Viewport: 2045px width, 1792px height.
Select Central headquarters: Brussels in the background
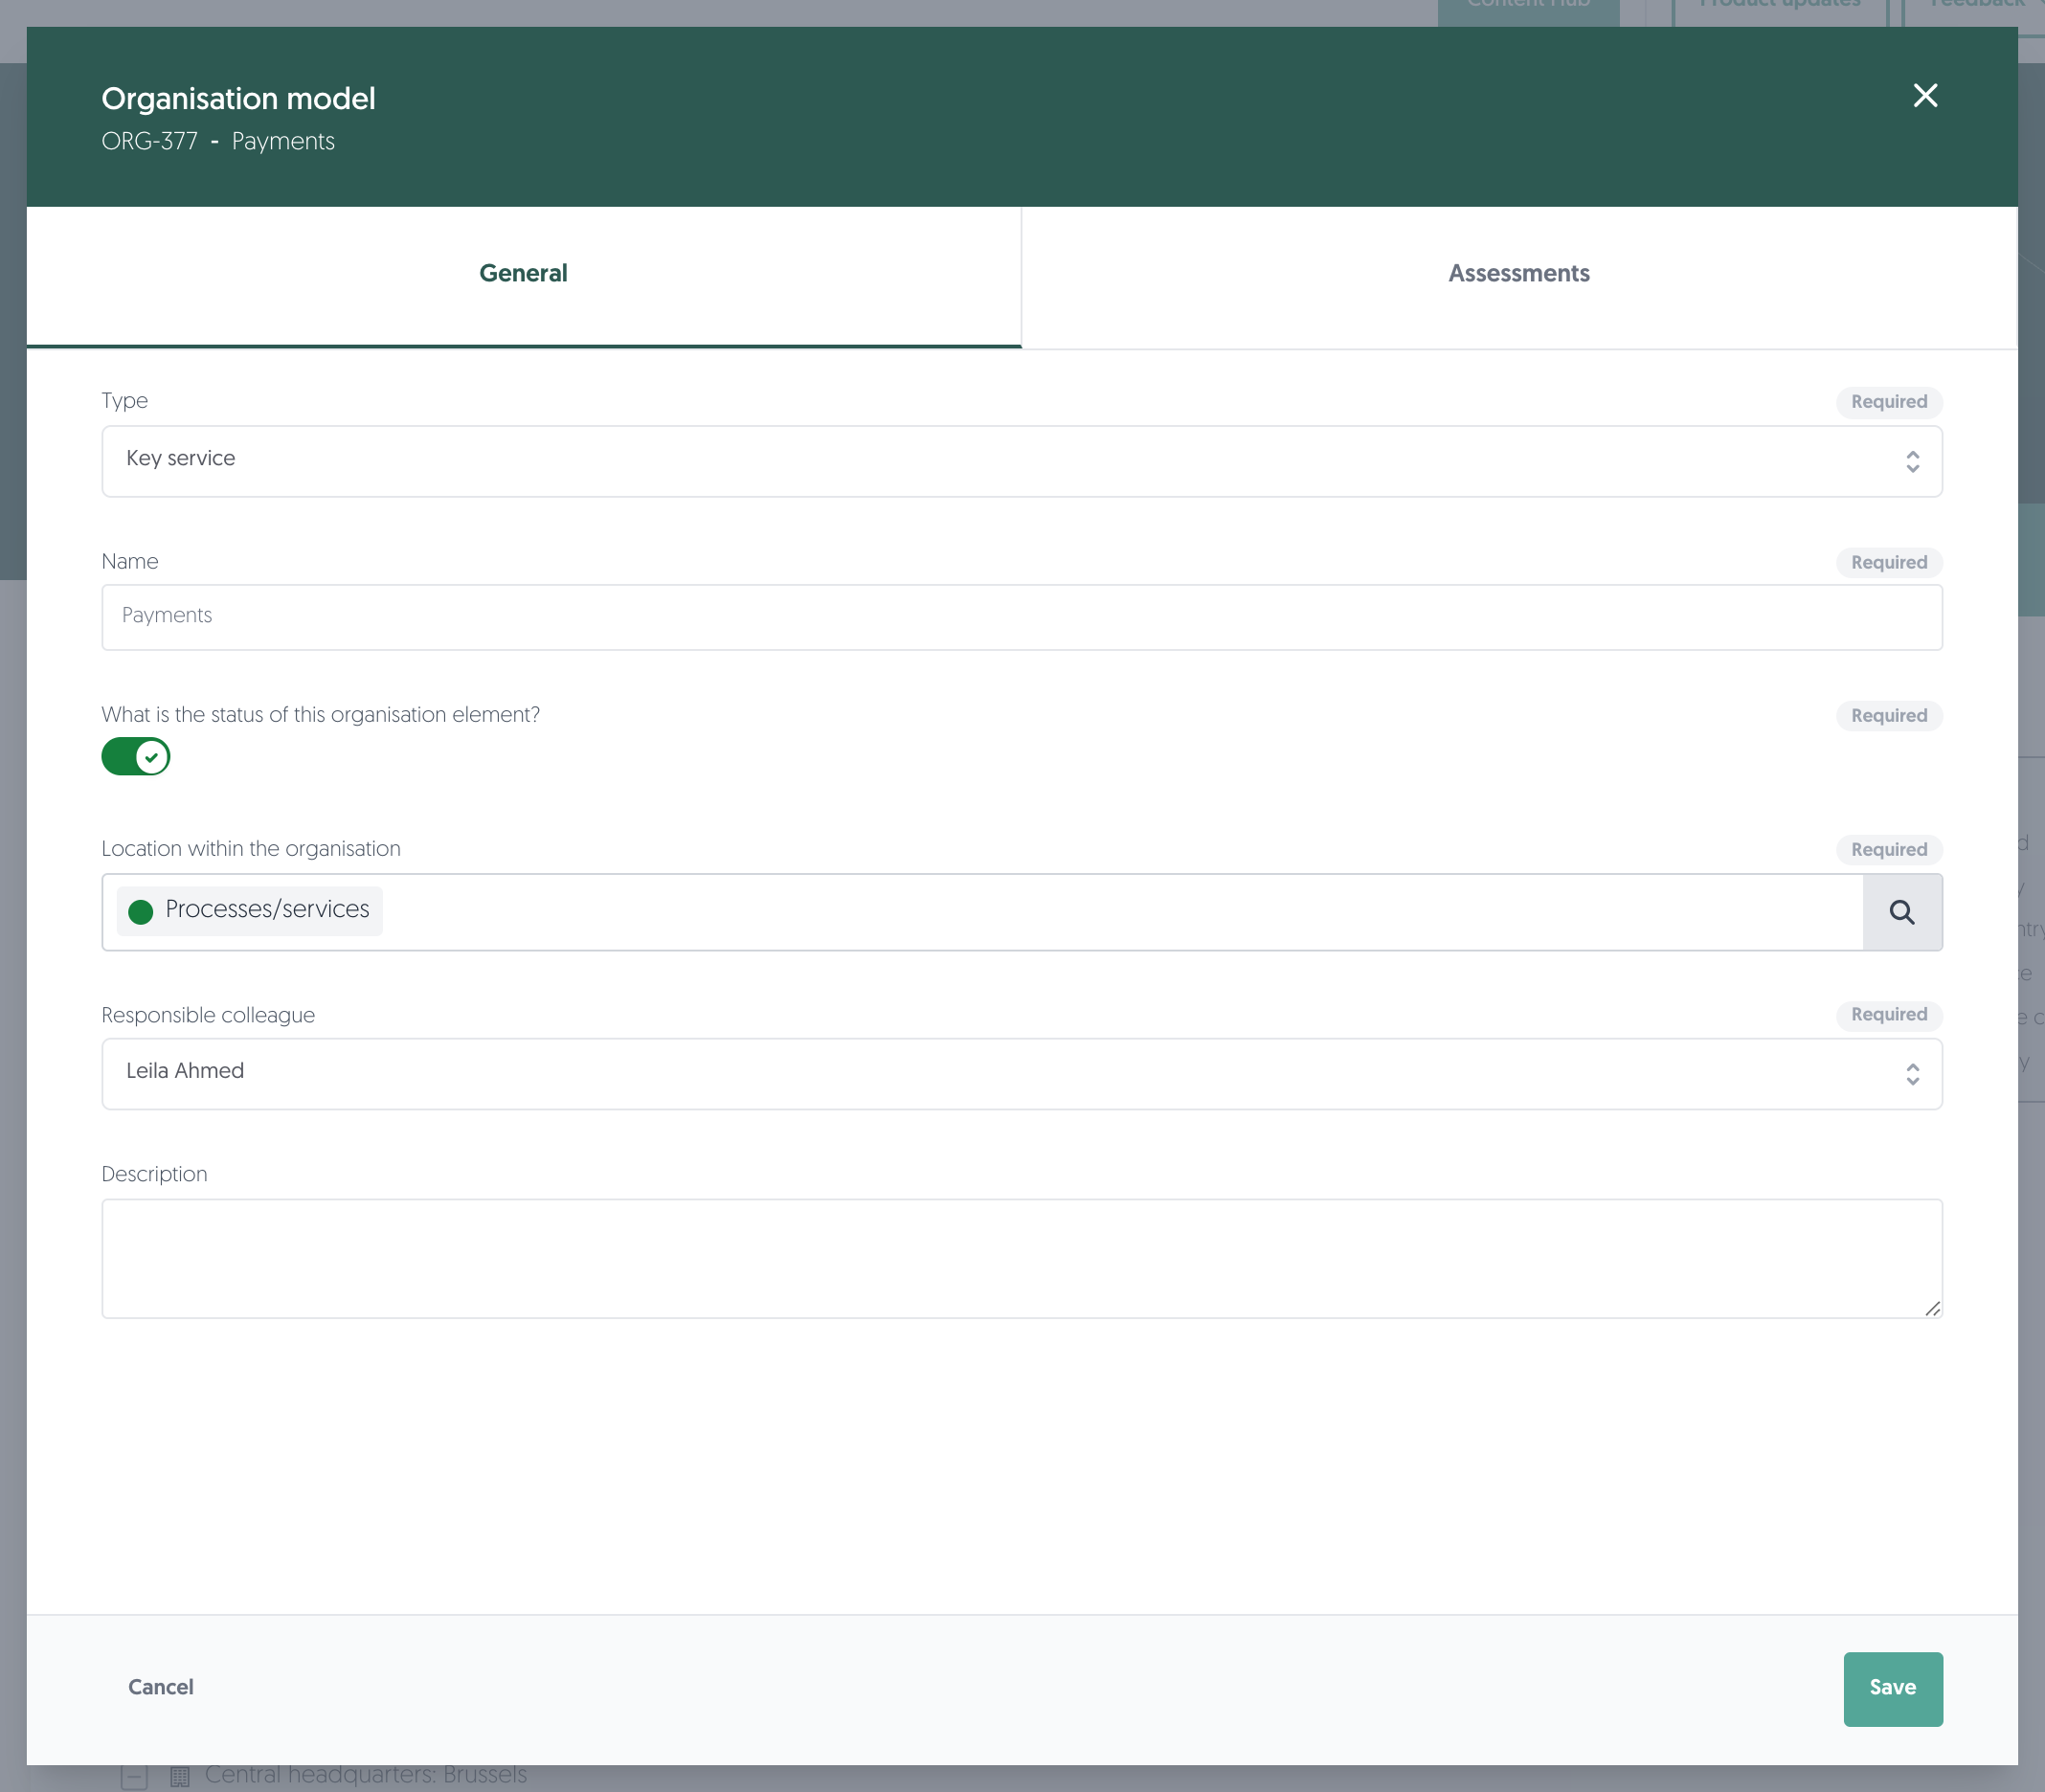[x=366, y=1775]
